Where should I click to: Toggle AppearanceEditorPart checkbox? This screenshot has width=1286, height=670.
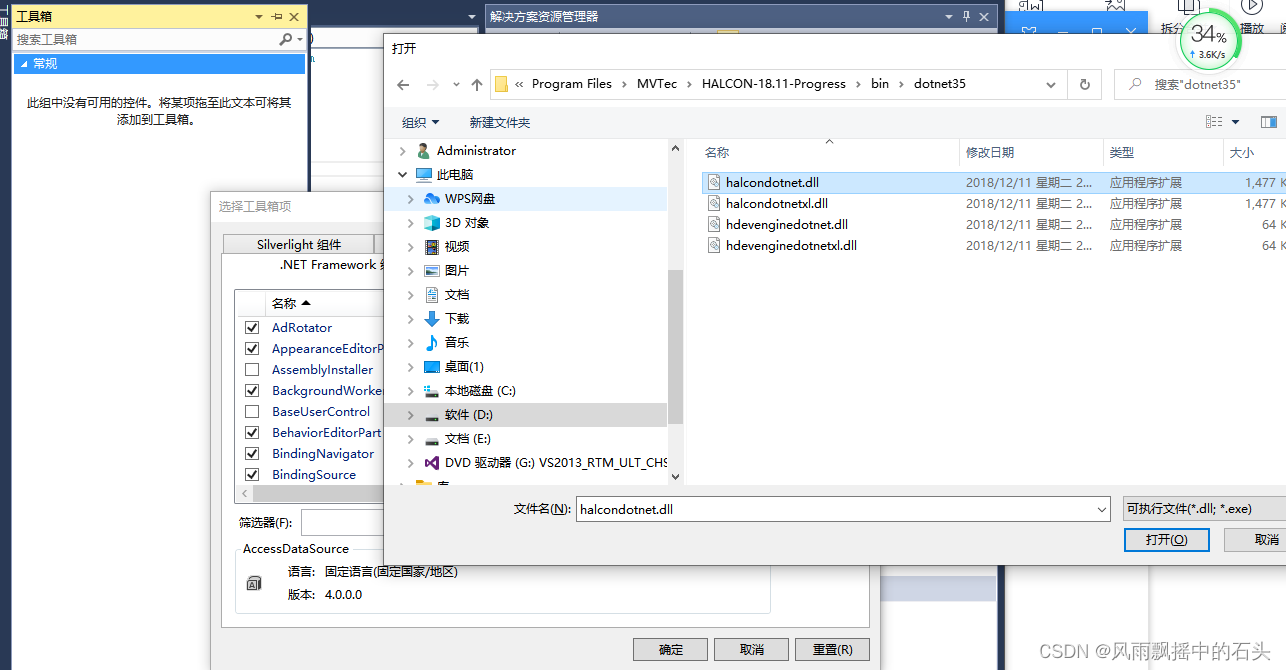click(x=252, y=349)
